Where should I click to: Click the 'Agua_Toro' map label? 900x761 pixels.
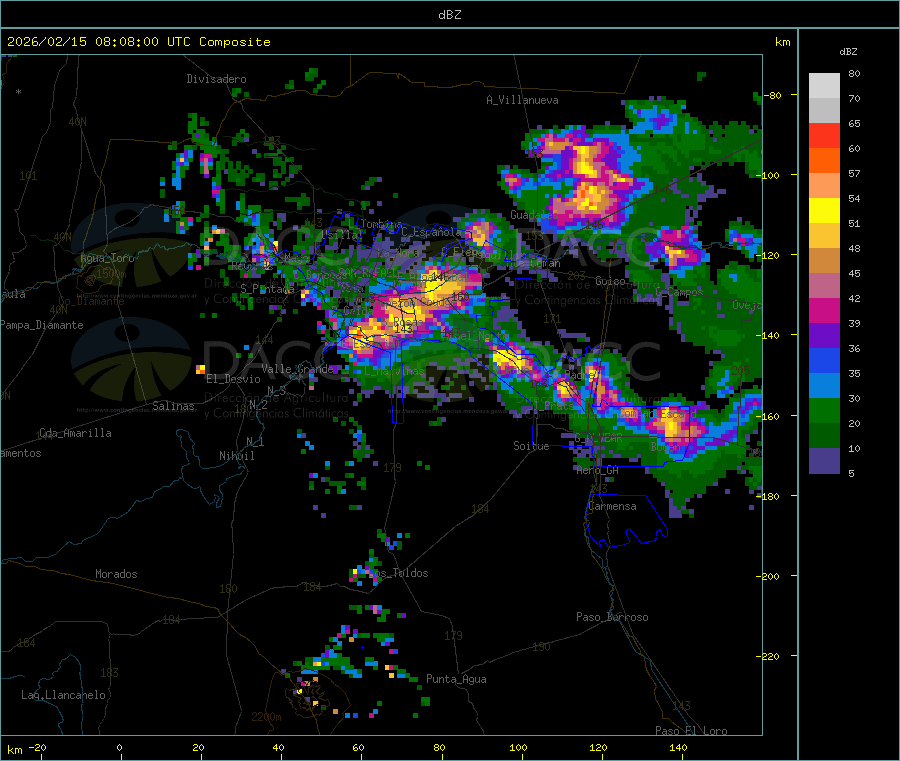pos(107,258)
